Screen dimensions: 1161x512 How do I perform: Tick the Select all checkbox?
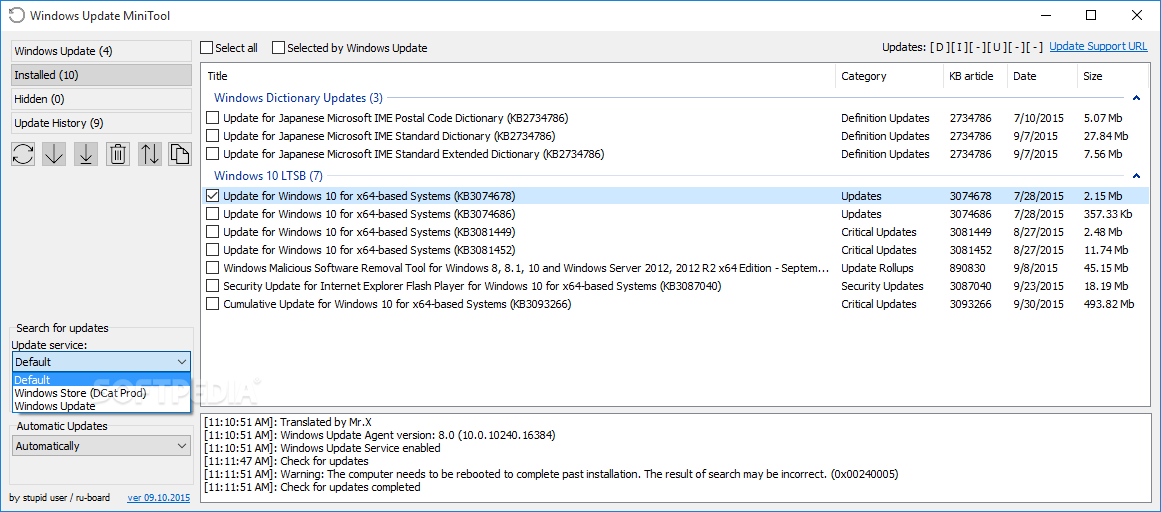207,47
